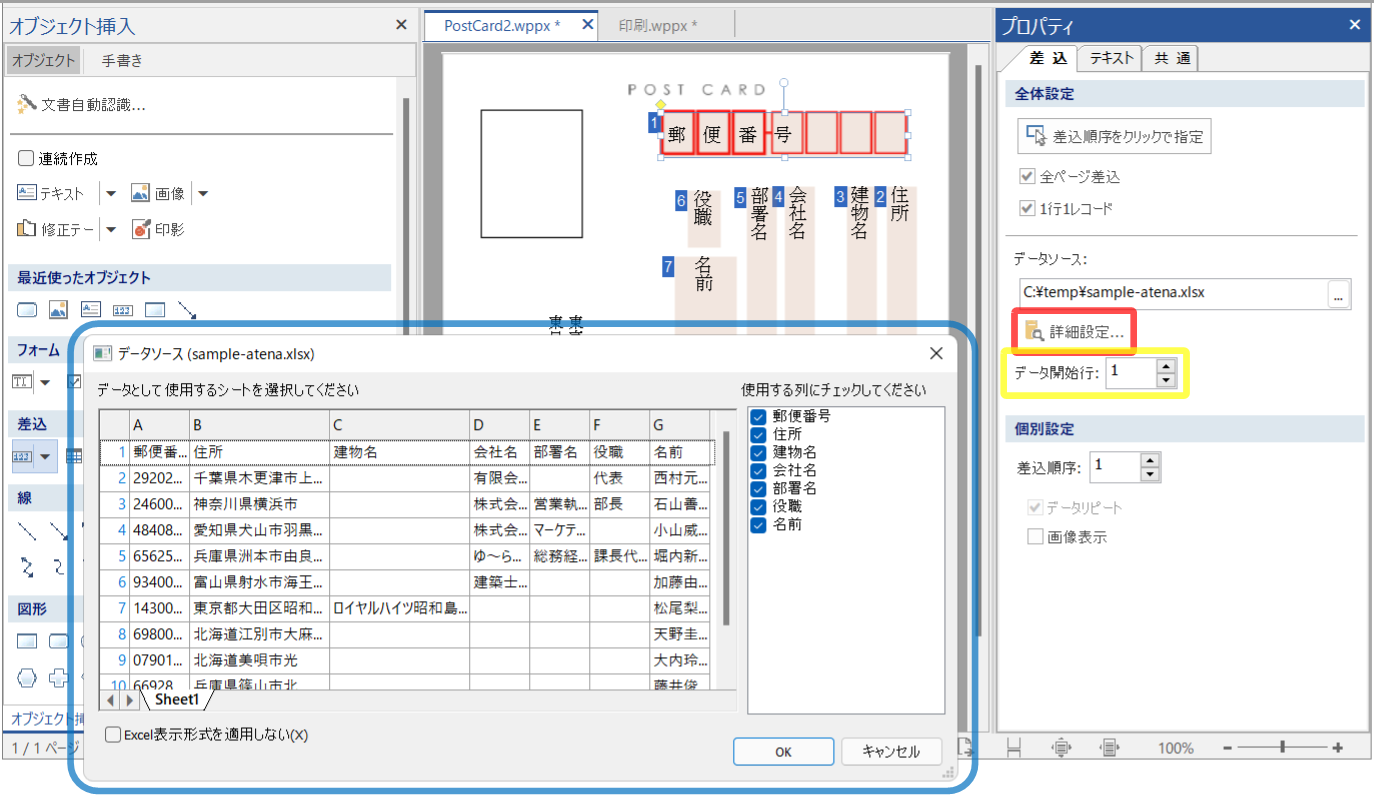The height and width of the screenshot is (799, 1374).
Task: Cancel the データソース dialog
Action: 891,752
